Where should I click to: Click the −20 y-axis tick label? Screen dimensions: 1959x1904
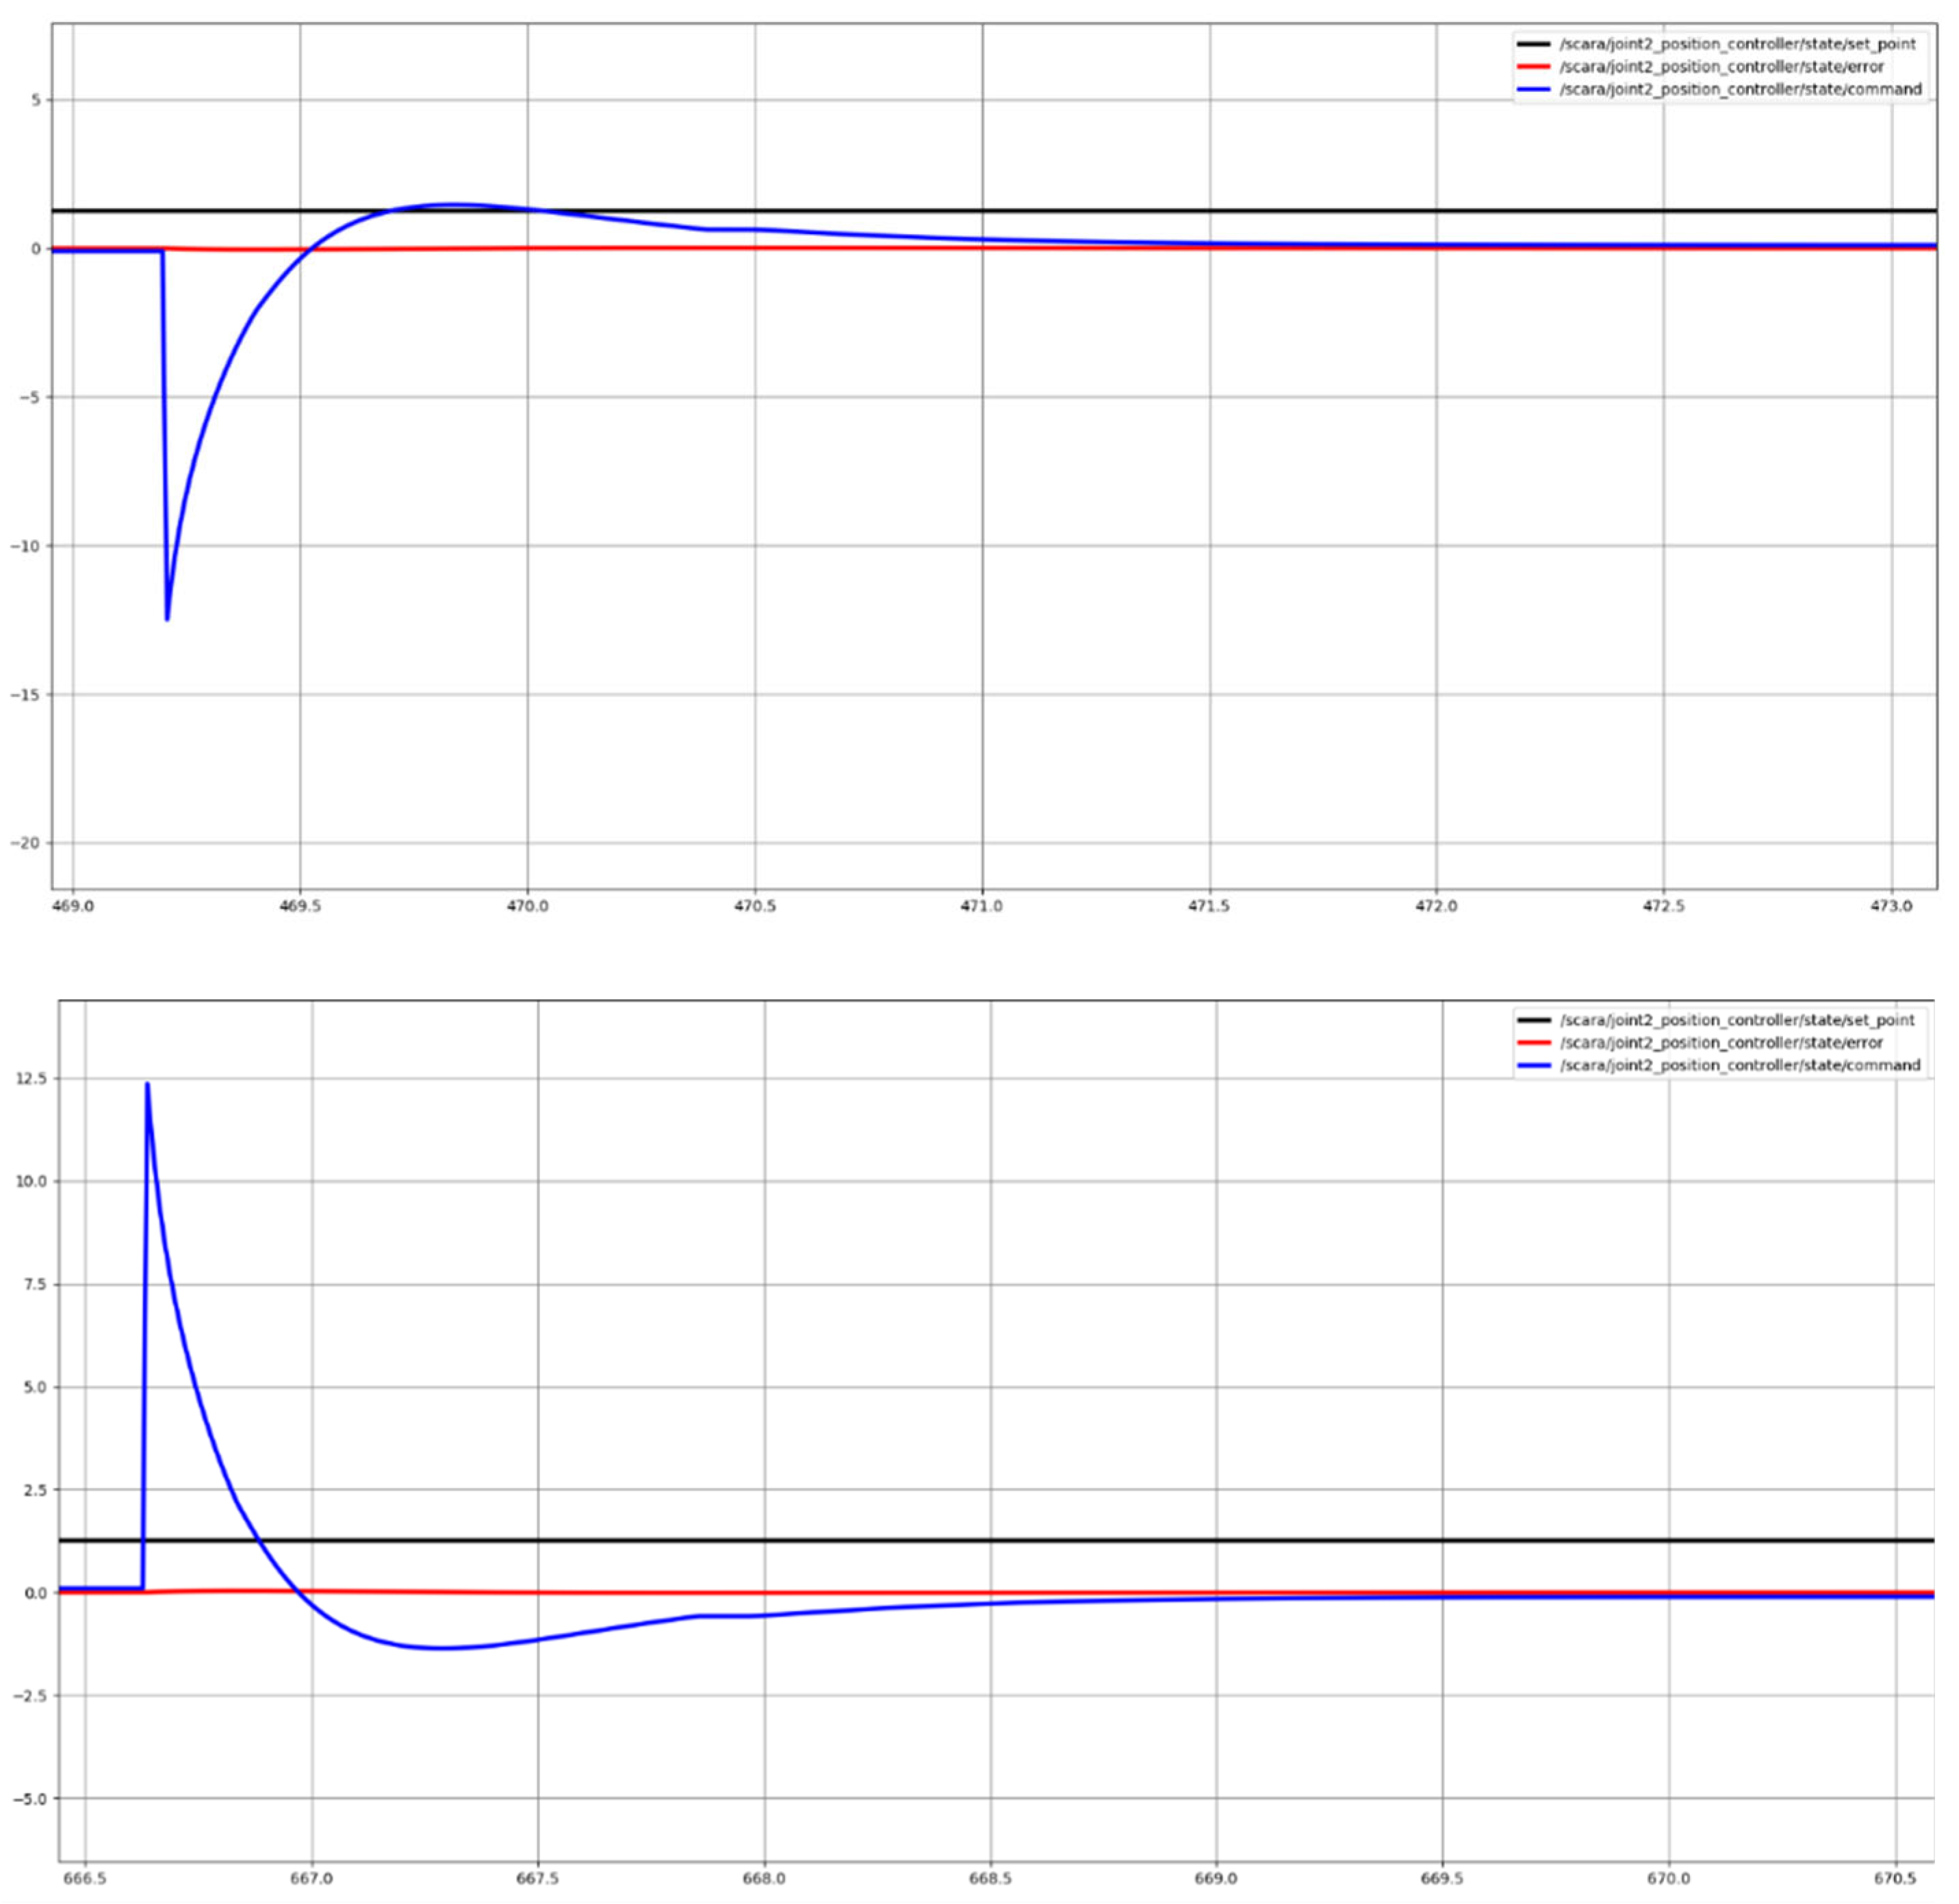point(24,843)
